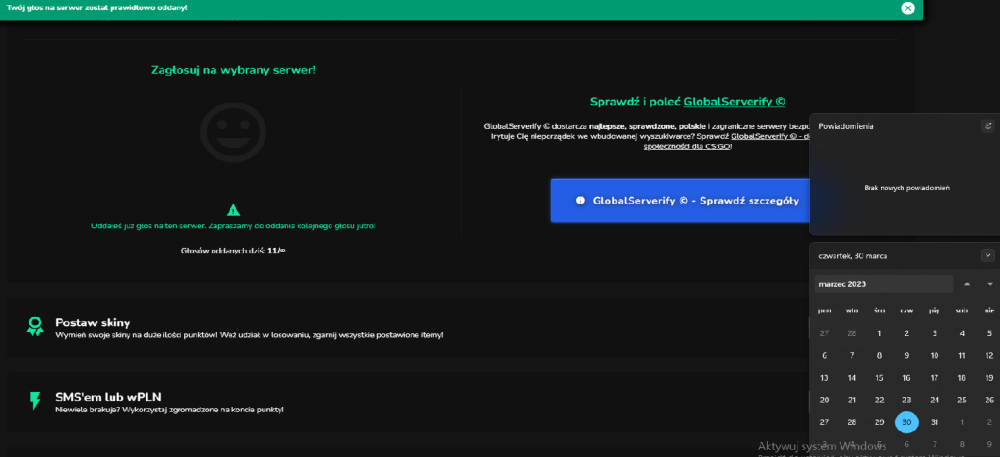
Task: Click the czwartek, 30 marca date header
Action: coord(853,256)
